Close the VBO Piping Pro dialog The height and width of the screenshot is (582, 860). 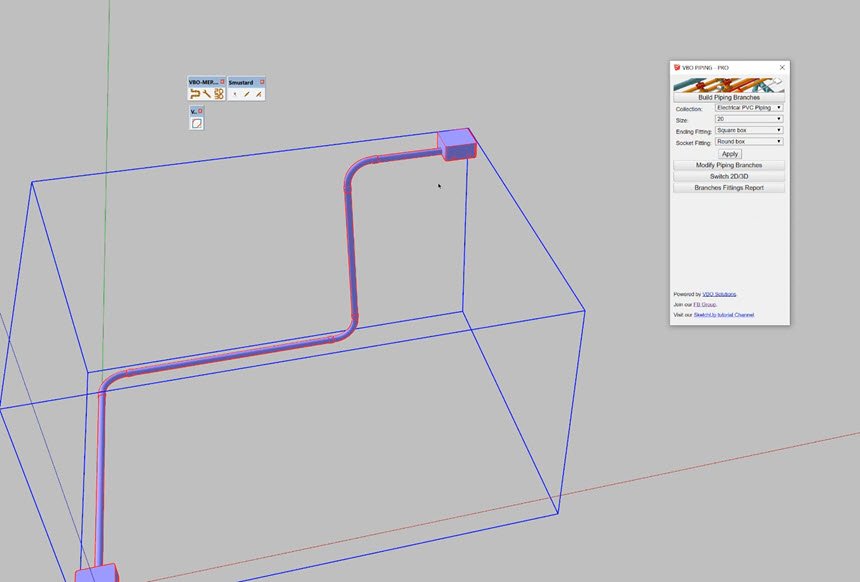tap(782, 67)
